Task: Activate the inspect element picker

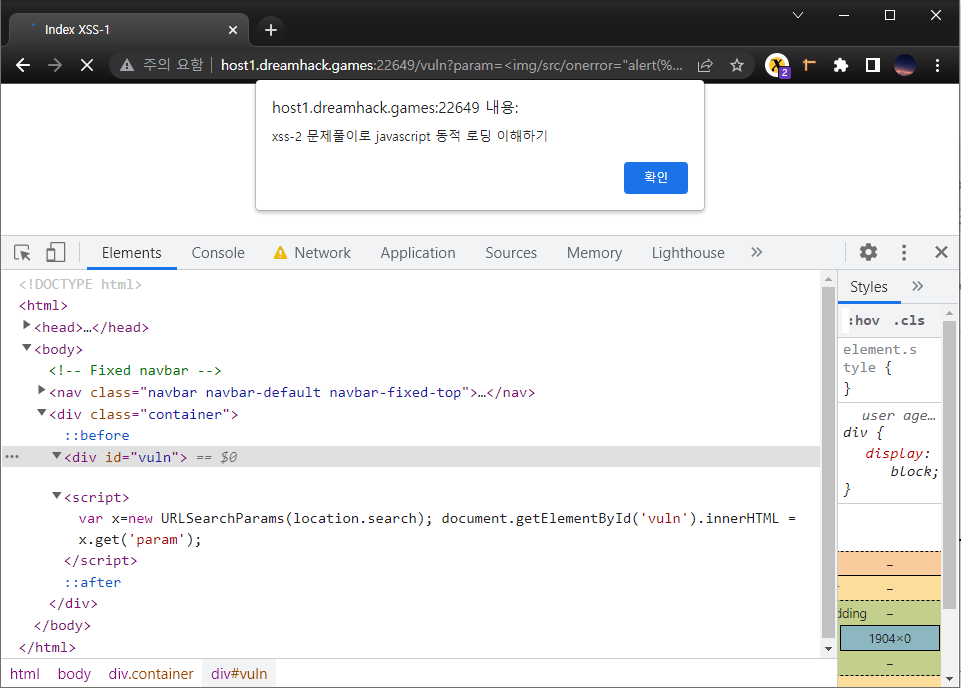Action: 22,252
